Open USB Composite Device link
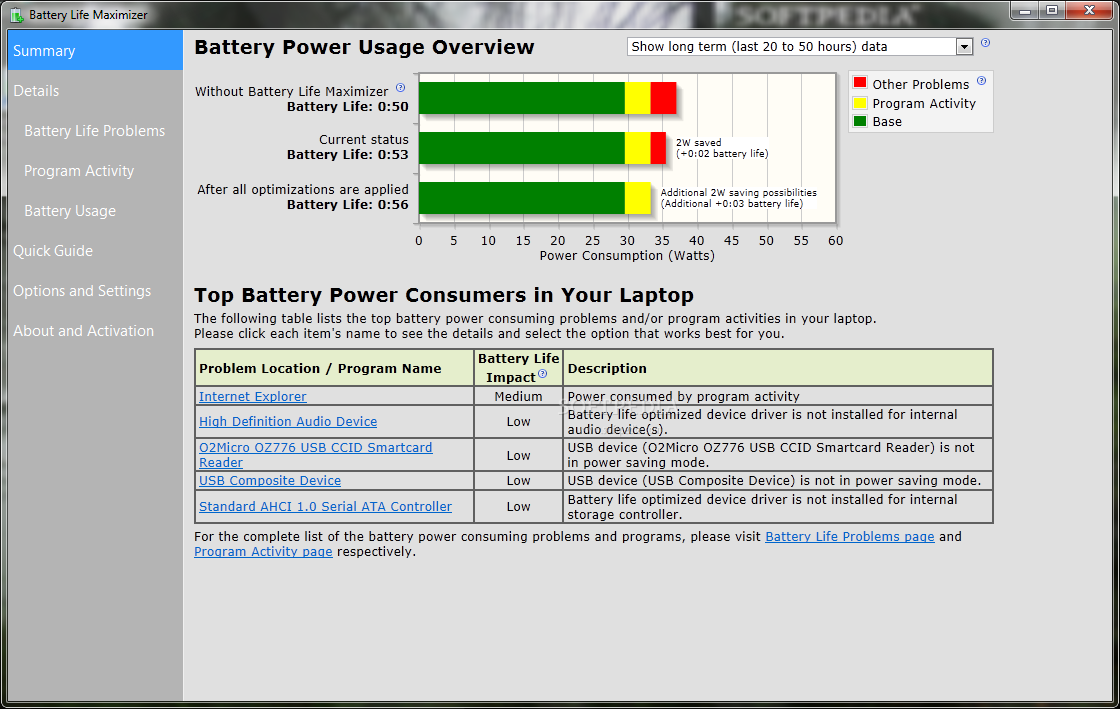The image size is (1120, 709). pyautogui.click(x=270, y=481)
